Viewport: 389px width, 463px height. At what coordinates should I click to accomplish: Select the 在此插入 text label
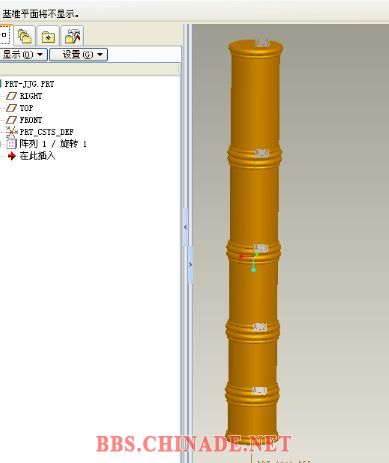[x=37, y=156]
